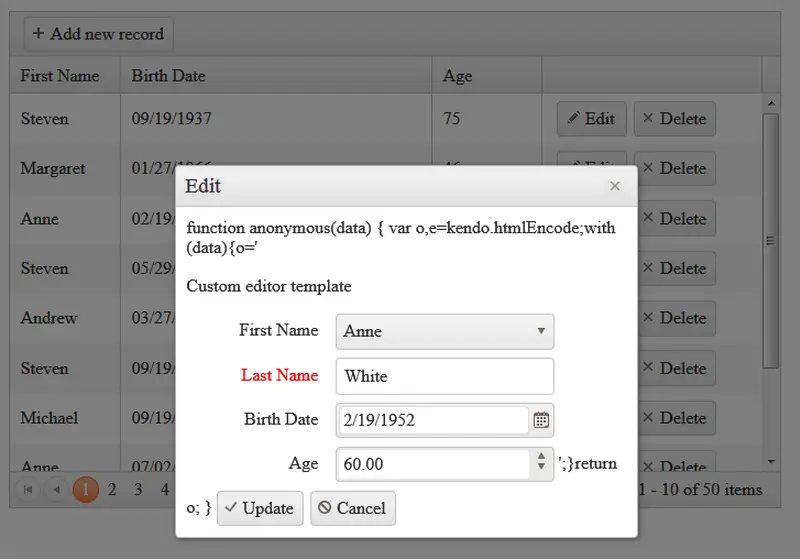The height and width of the screenshot is (560, 800).
Task: Edit the first Steven row
Action: (x=591, y=119)
